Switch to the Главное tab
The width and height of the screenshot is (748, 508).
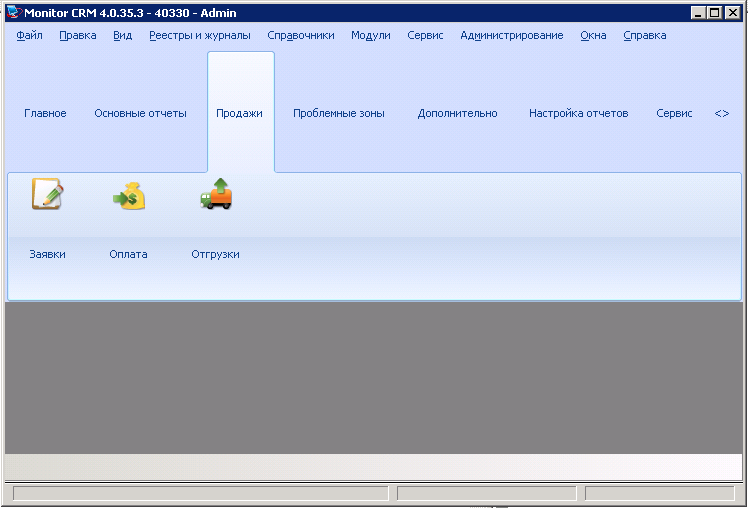point(45,113)
